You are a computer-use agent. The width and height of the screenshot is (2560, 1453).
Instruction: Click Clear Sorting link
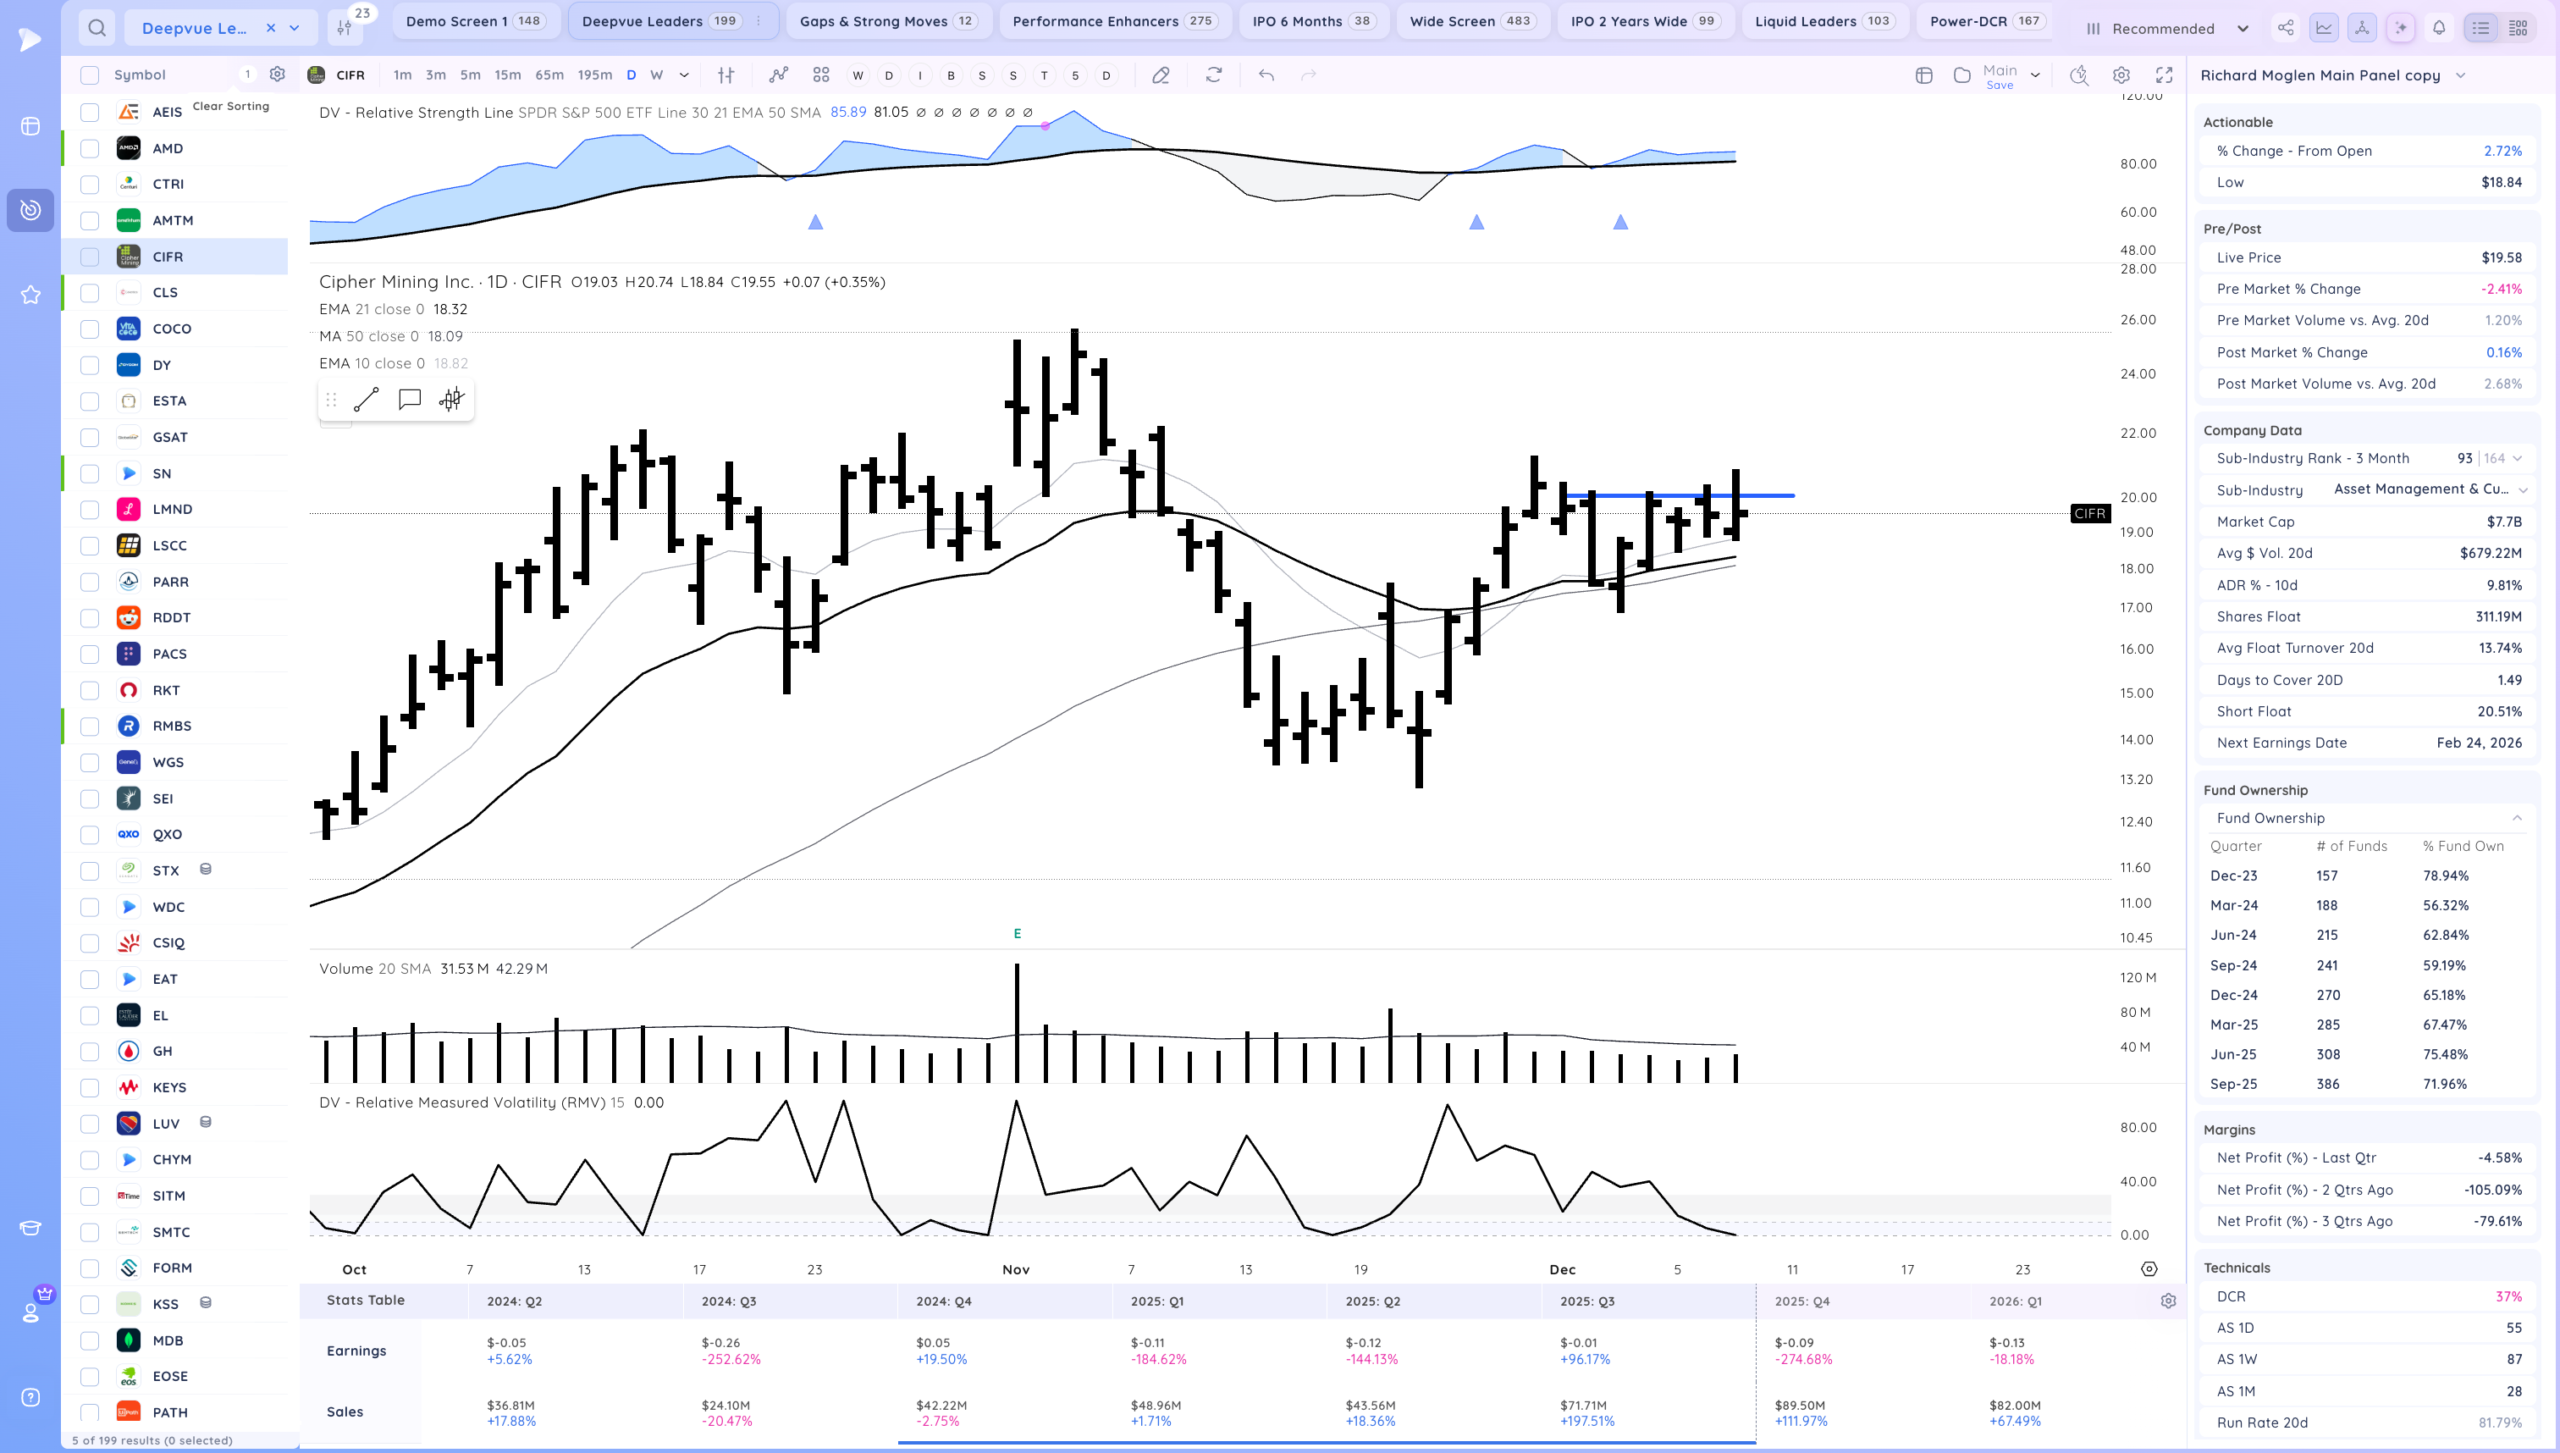(x=230, y=106)
